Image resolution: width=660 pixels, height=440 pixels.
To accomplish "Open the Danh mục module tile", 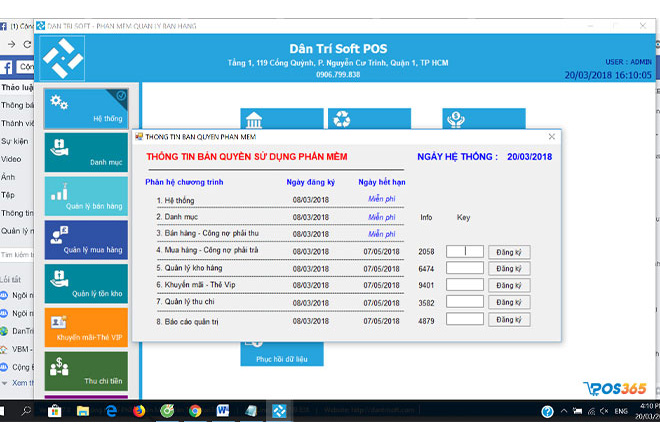I will [86, 152].
